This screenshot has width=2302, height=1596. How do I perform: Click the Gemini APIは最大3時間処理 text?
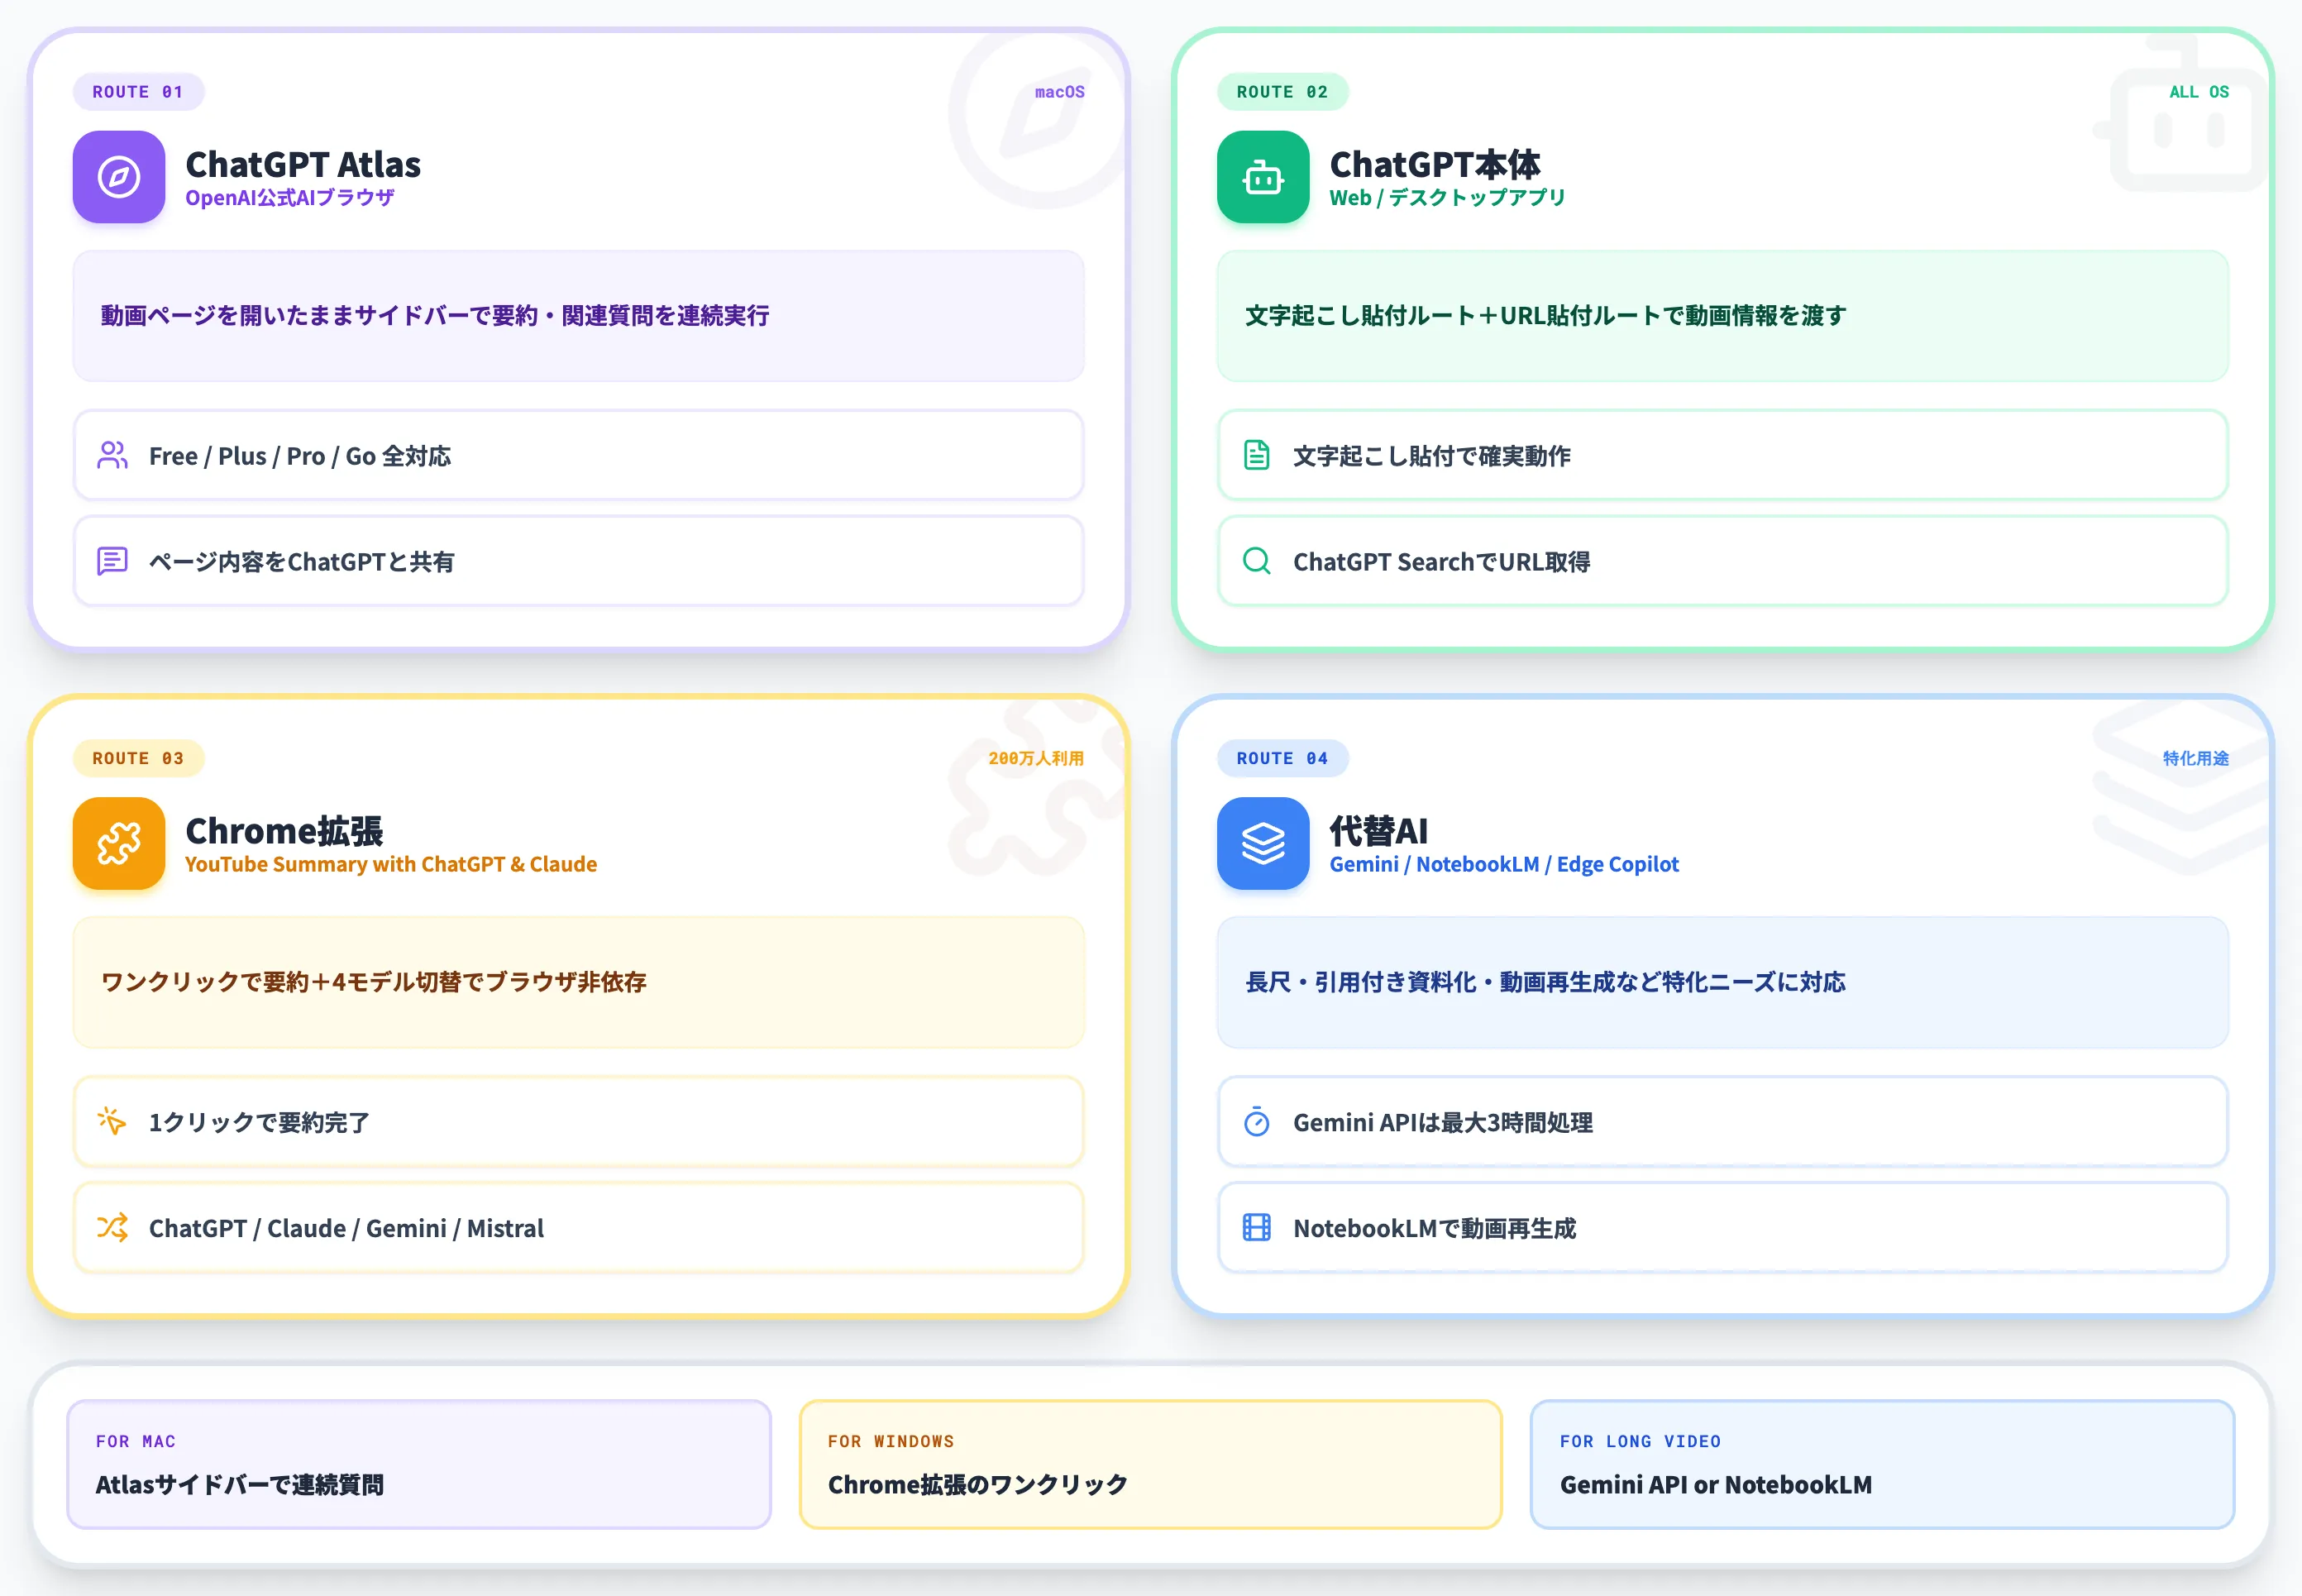[x=1443, y=1122]
